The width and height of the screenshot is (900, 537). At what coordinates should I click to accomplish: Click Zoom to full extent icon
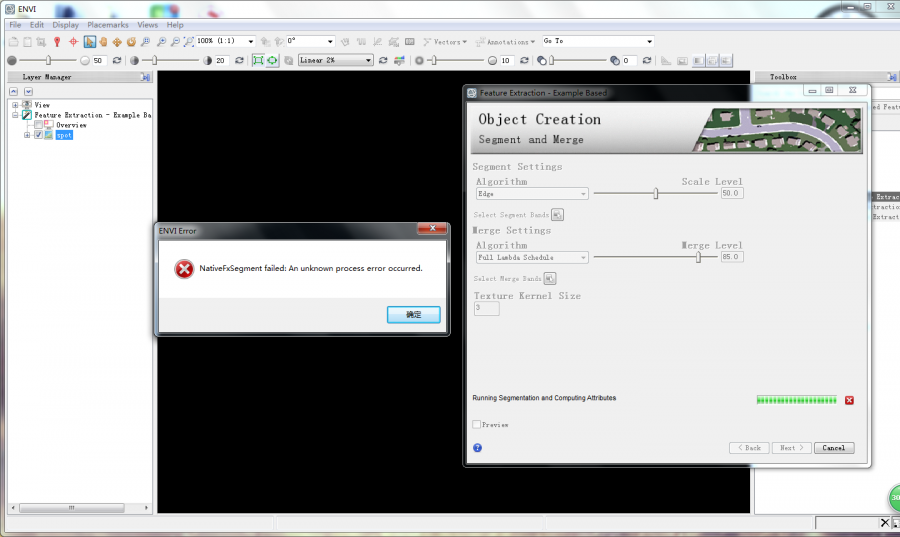pyautogui.click(x=188, y=41)
